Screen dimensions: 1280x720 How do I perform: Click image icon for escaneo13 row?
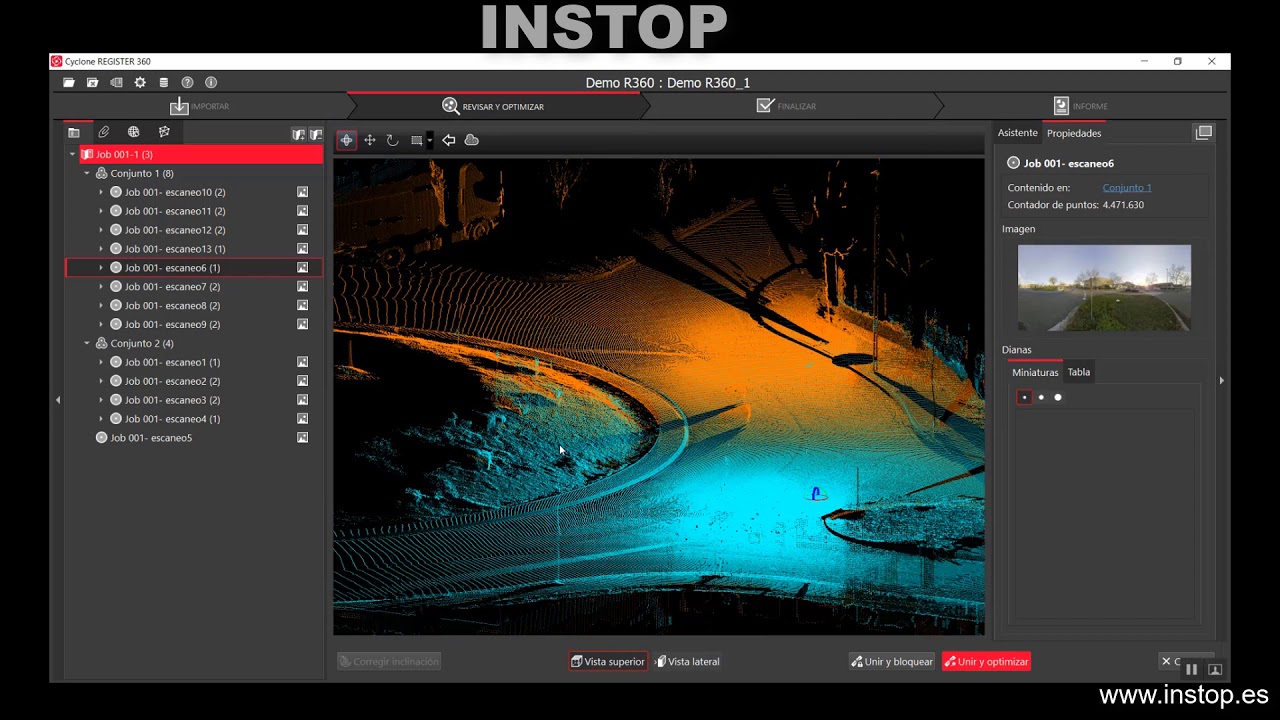[302, 249]
